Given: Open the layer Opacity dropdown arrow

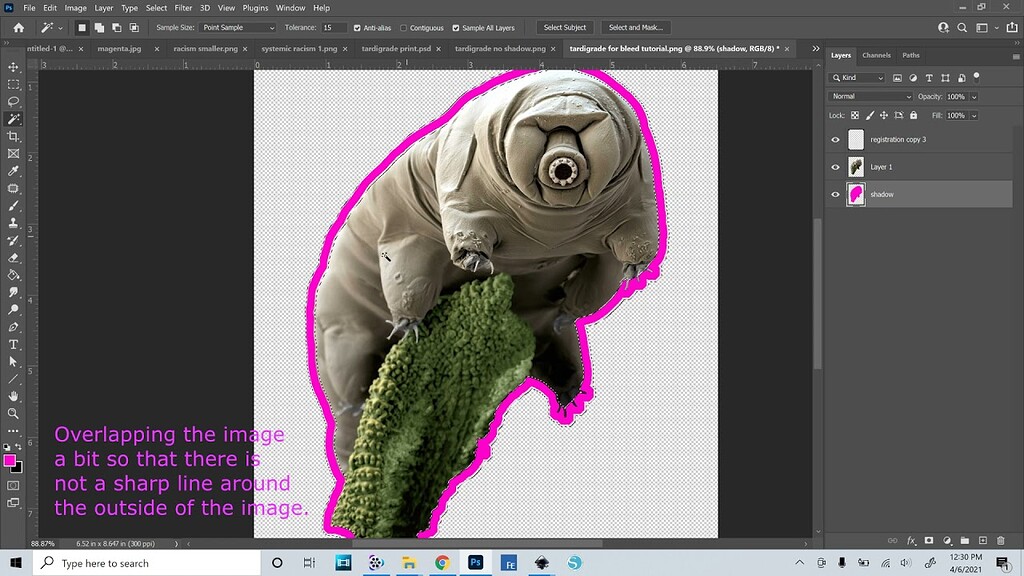Looking at the screenshot, I should coord(974,97).
